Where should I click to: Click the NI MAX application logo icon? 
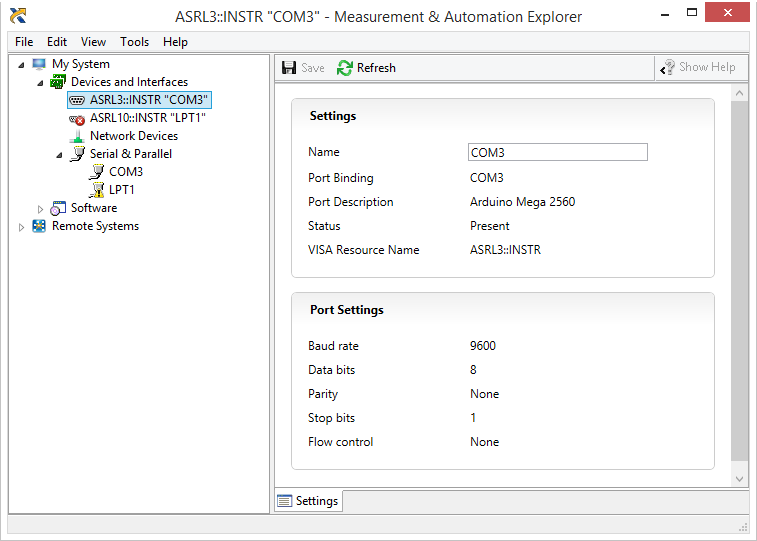[x=18, y=16]
